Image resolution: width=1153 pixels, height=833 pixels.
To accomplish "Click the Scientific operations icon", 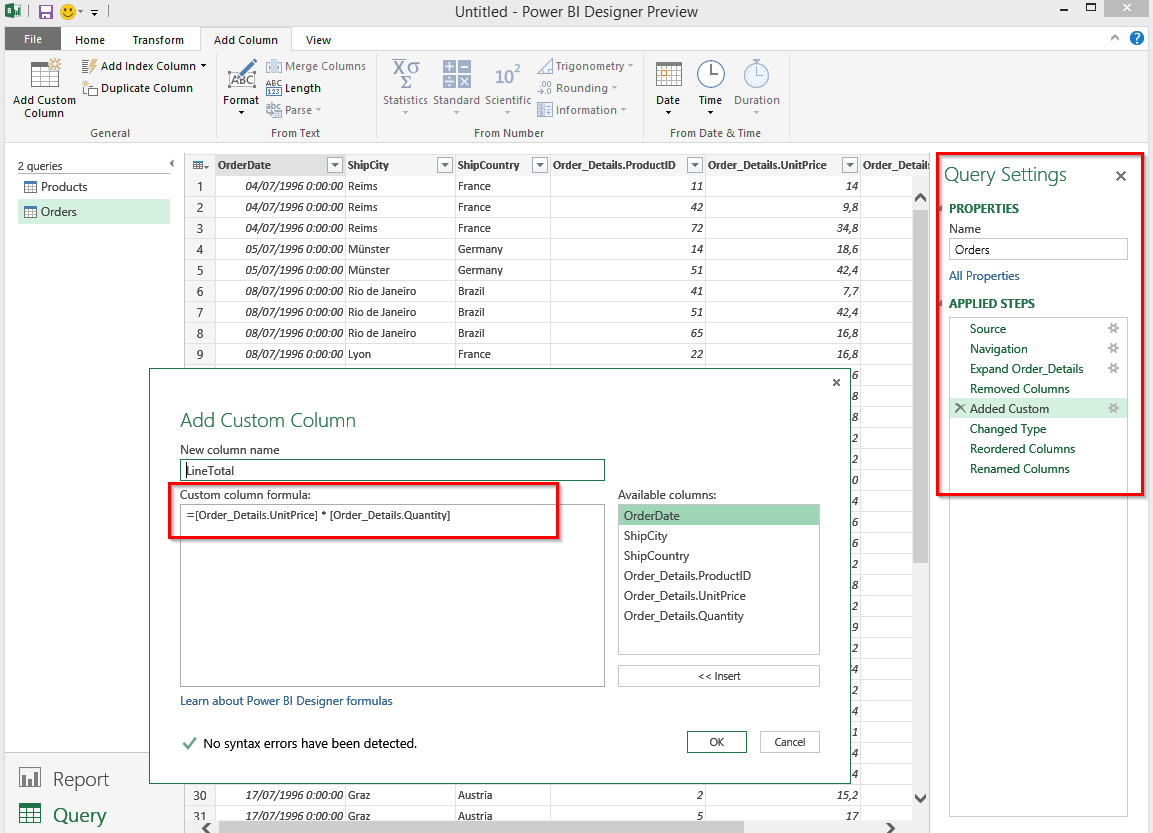I will pos(507,75).
